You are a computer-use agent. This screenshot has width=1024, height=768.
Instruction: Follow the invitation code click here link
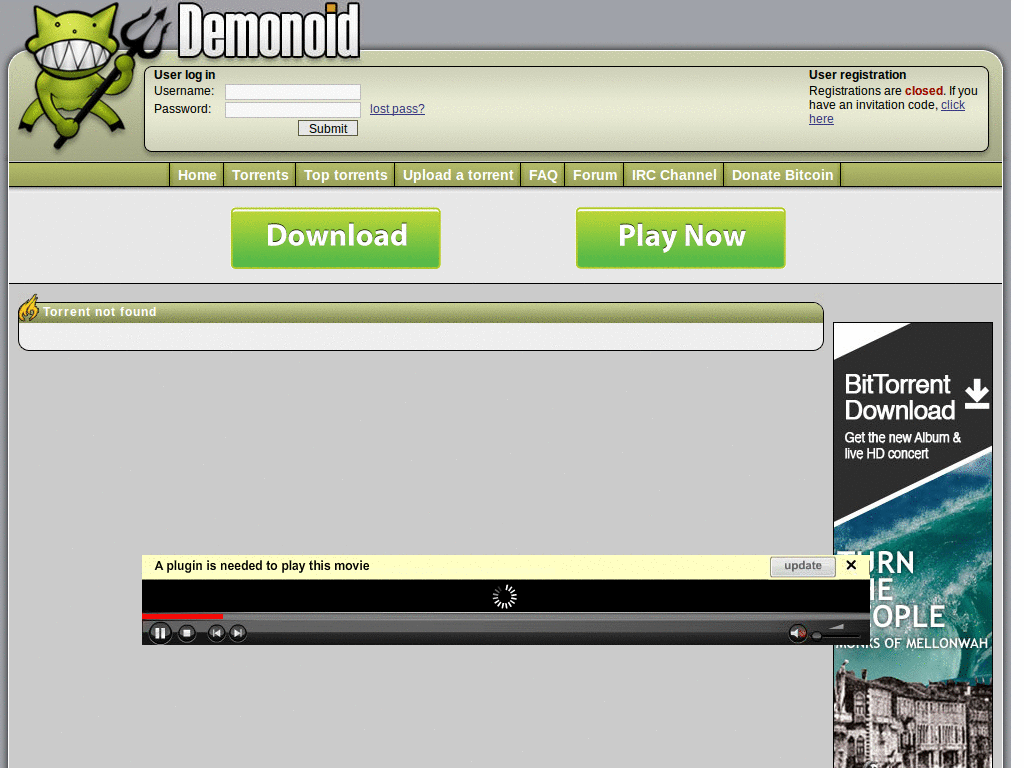(953, 105)
